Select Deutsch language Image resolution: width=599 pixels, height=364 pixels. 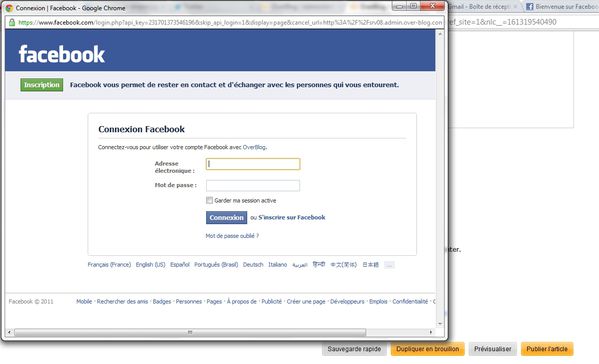253,264
